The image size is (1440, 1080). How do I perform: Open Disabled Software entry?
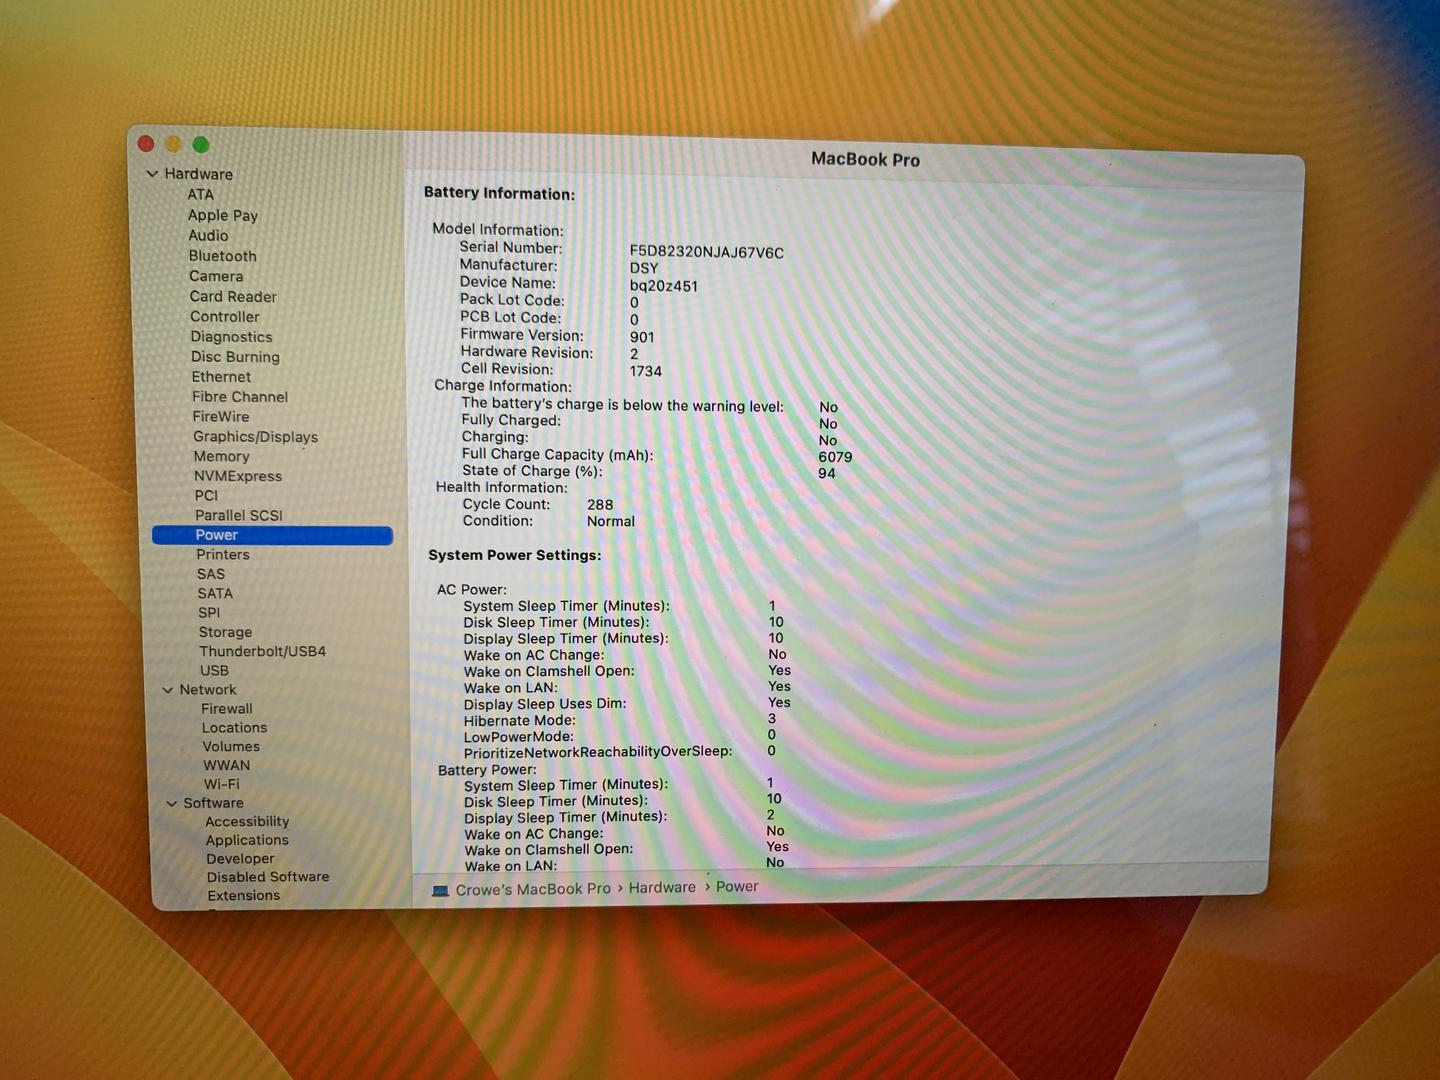(268, 877)
